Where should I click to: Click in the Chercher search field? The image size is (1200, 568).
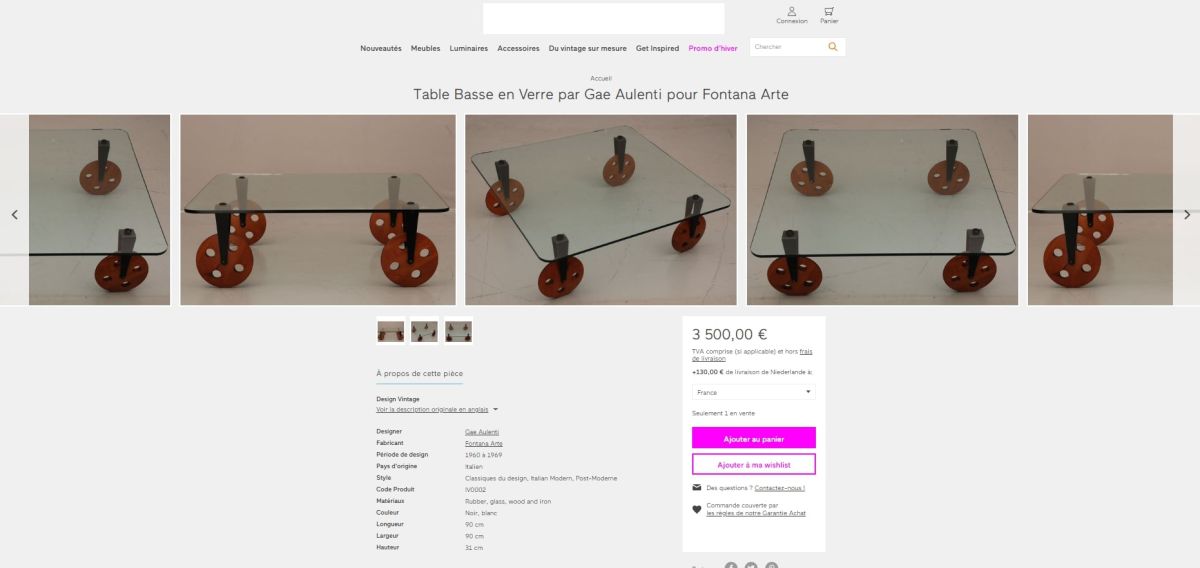click(787, 46)
